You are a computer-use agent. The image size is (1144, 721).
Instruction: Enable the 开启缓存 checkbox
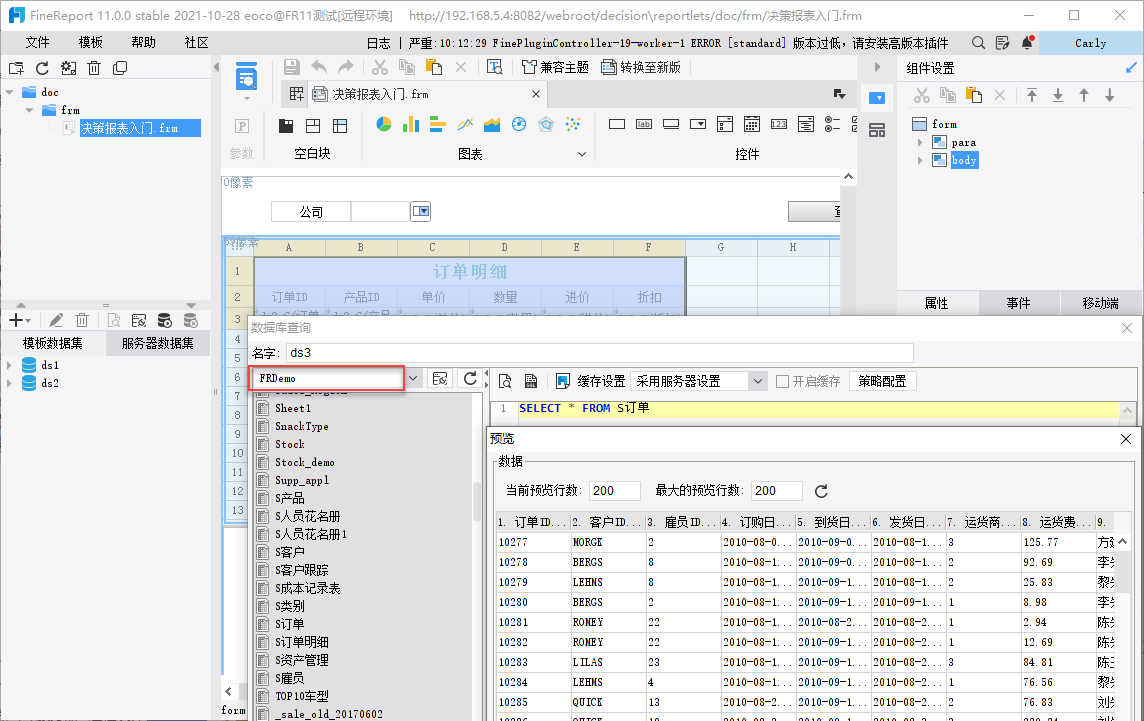tap(783, 381)
